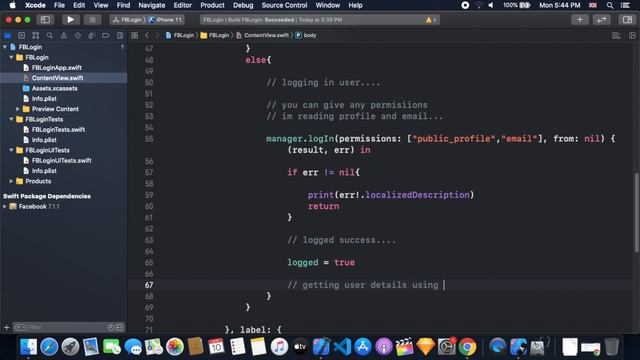Screen dimensions: 640x360
Task: Open FBLoginApp.swift in the navigator
Action: point(57,68)
